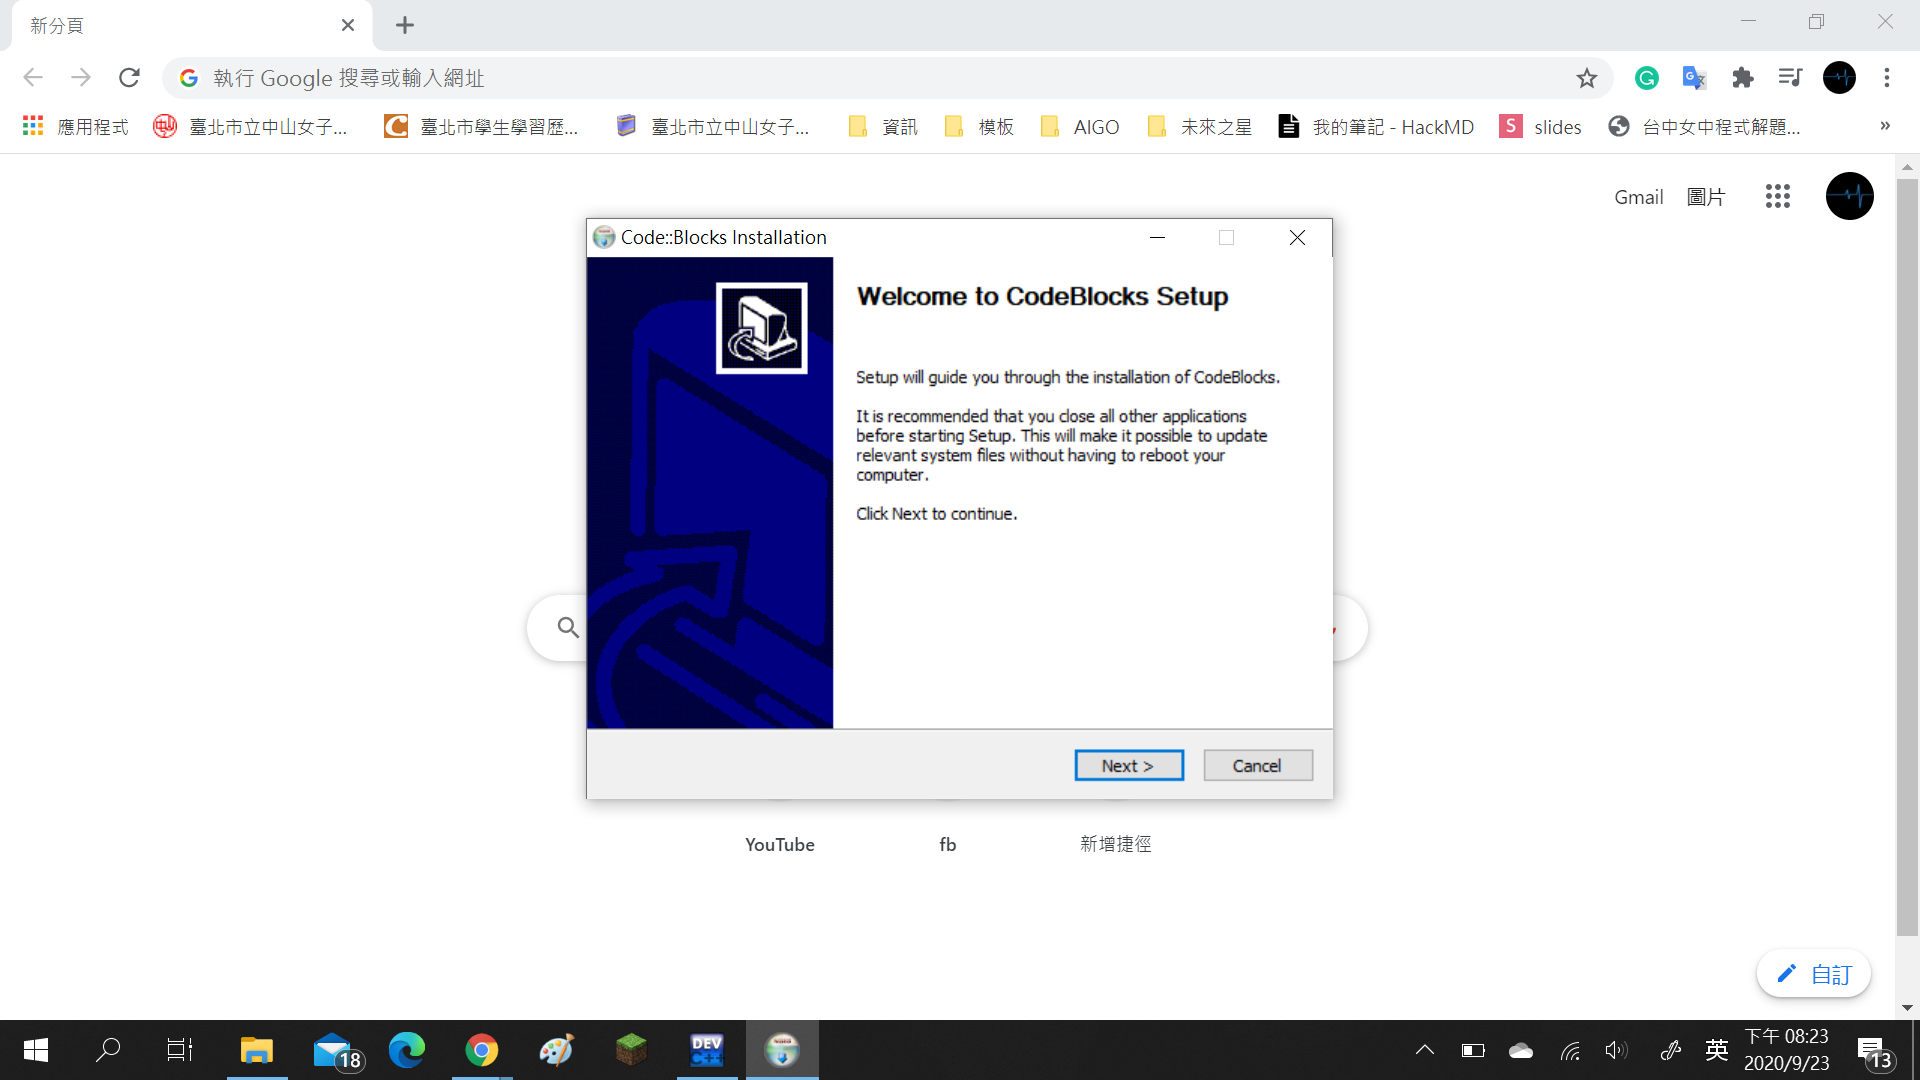Open the Grammarly extension icon
Image resolution: width=1920 pixels, height=1080 pixels.
coord(1646,78)
